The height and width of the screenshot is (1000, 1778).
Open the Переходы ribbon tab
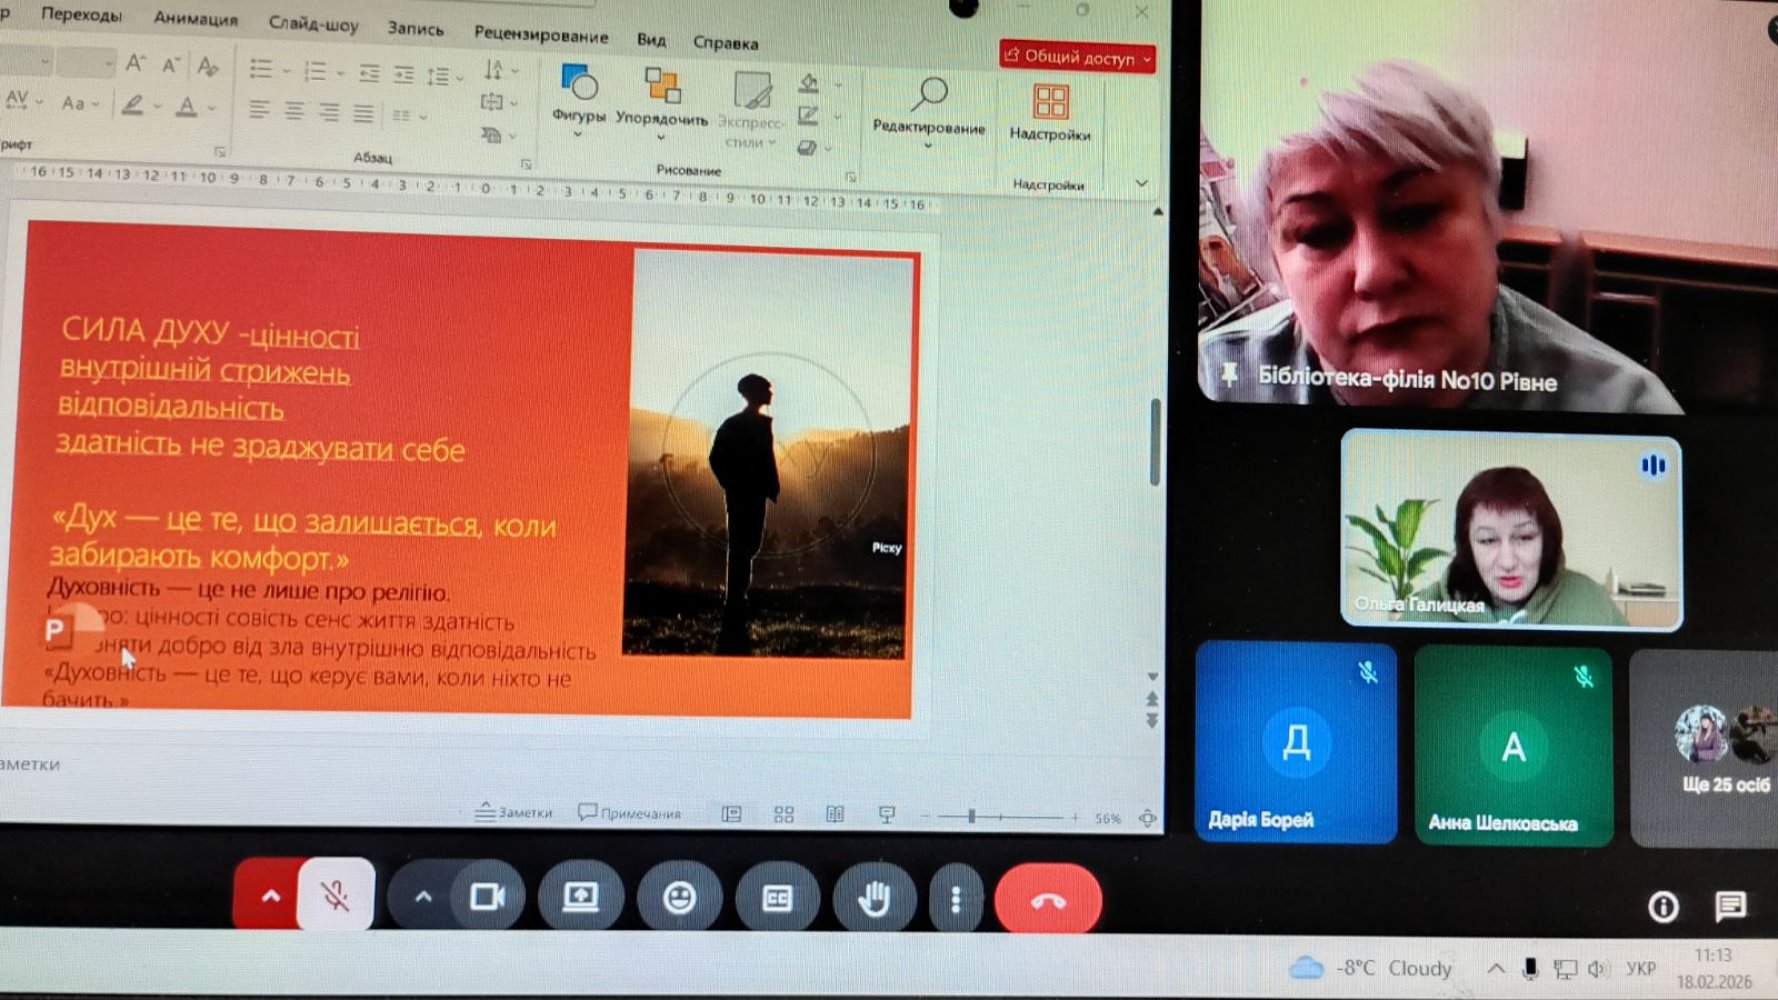pos(81,15)
